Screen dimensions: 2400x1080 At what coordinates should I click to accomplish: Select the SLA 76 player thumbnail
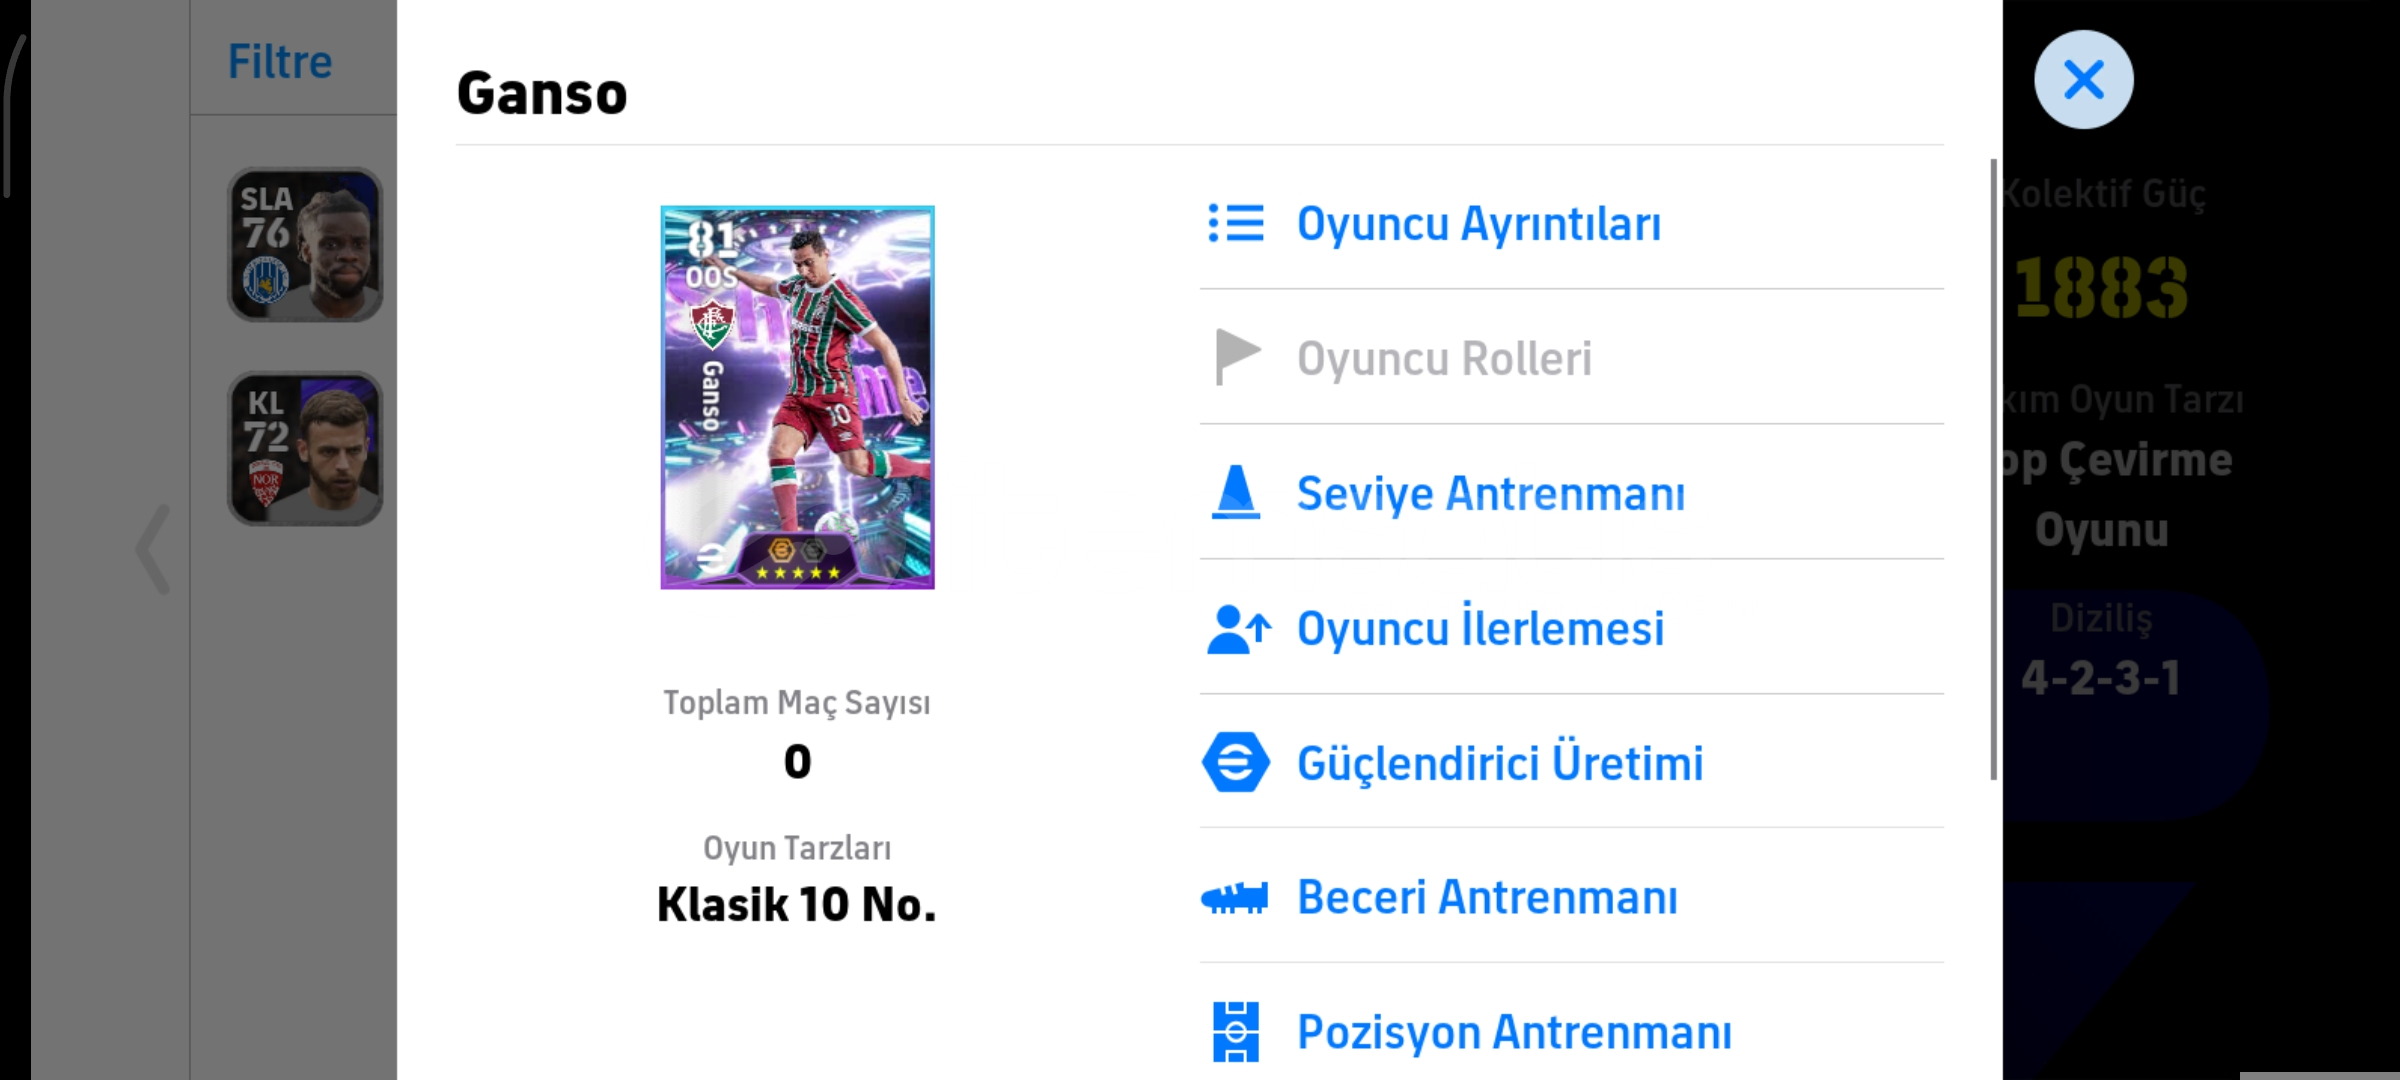(x=305, y=245)
